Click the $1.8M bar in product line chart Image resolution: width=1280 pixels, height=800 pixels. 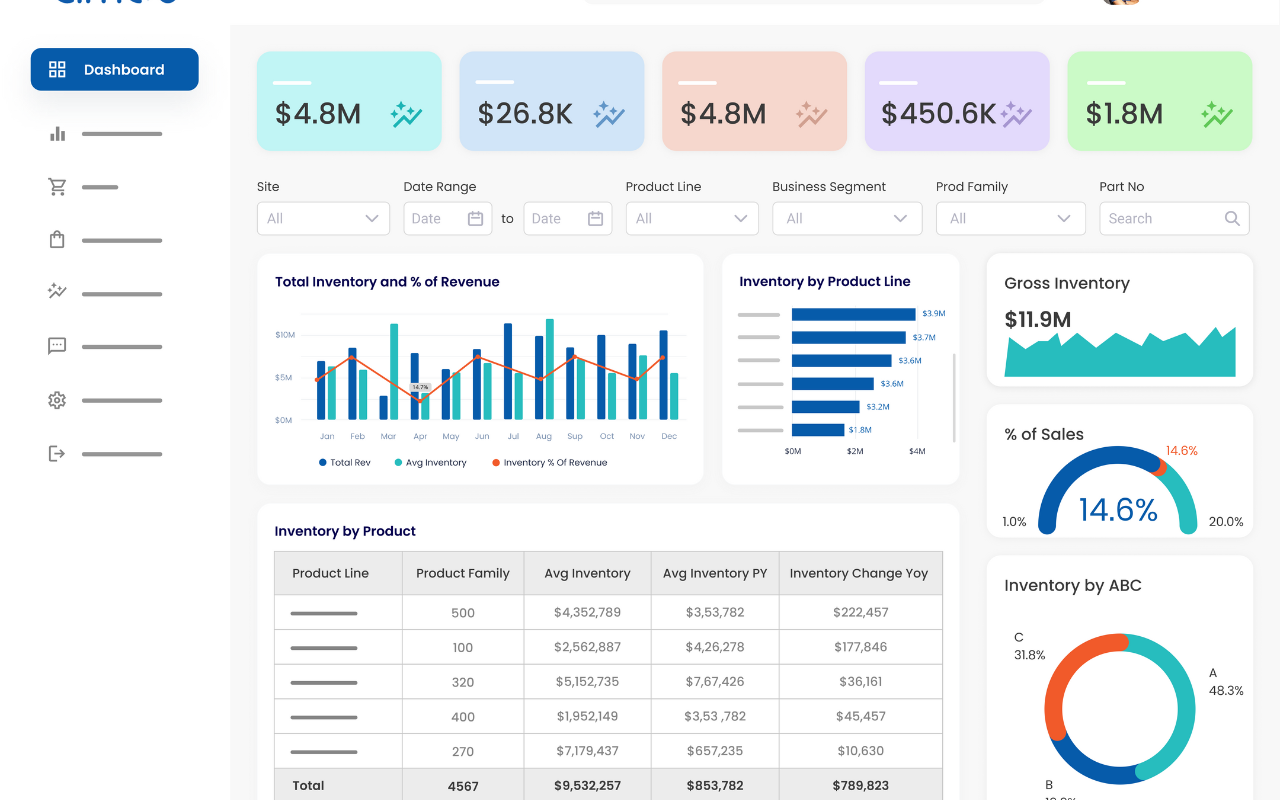(x=818, y=430)
